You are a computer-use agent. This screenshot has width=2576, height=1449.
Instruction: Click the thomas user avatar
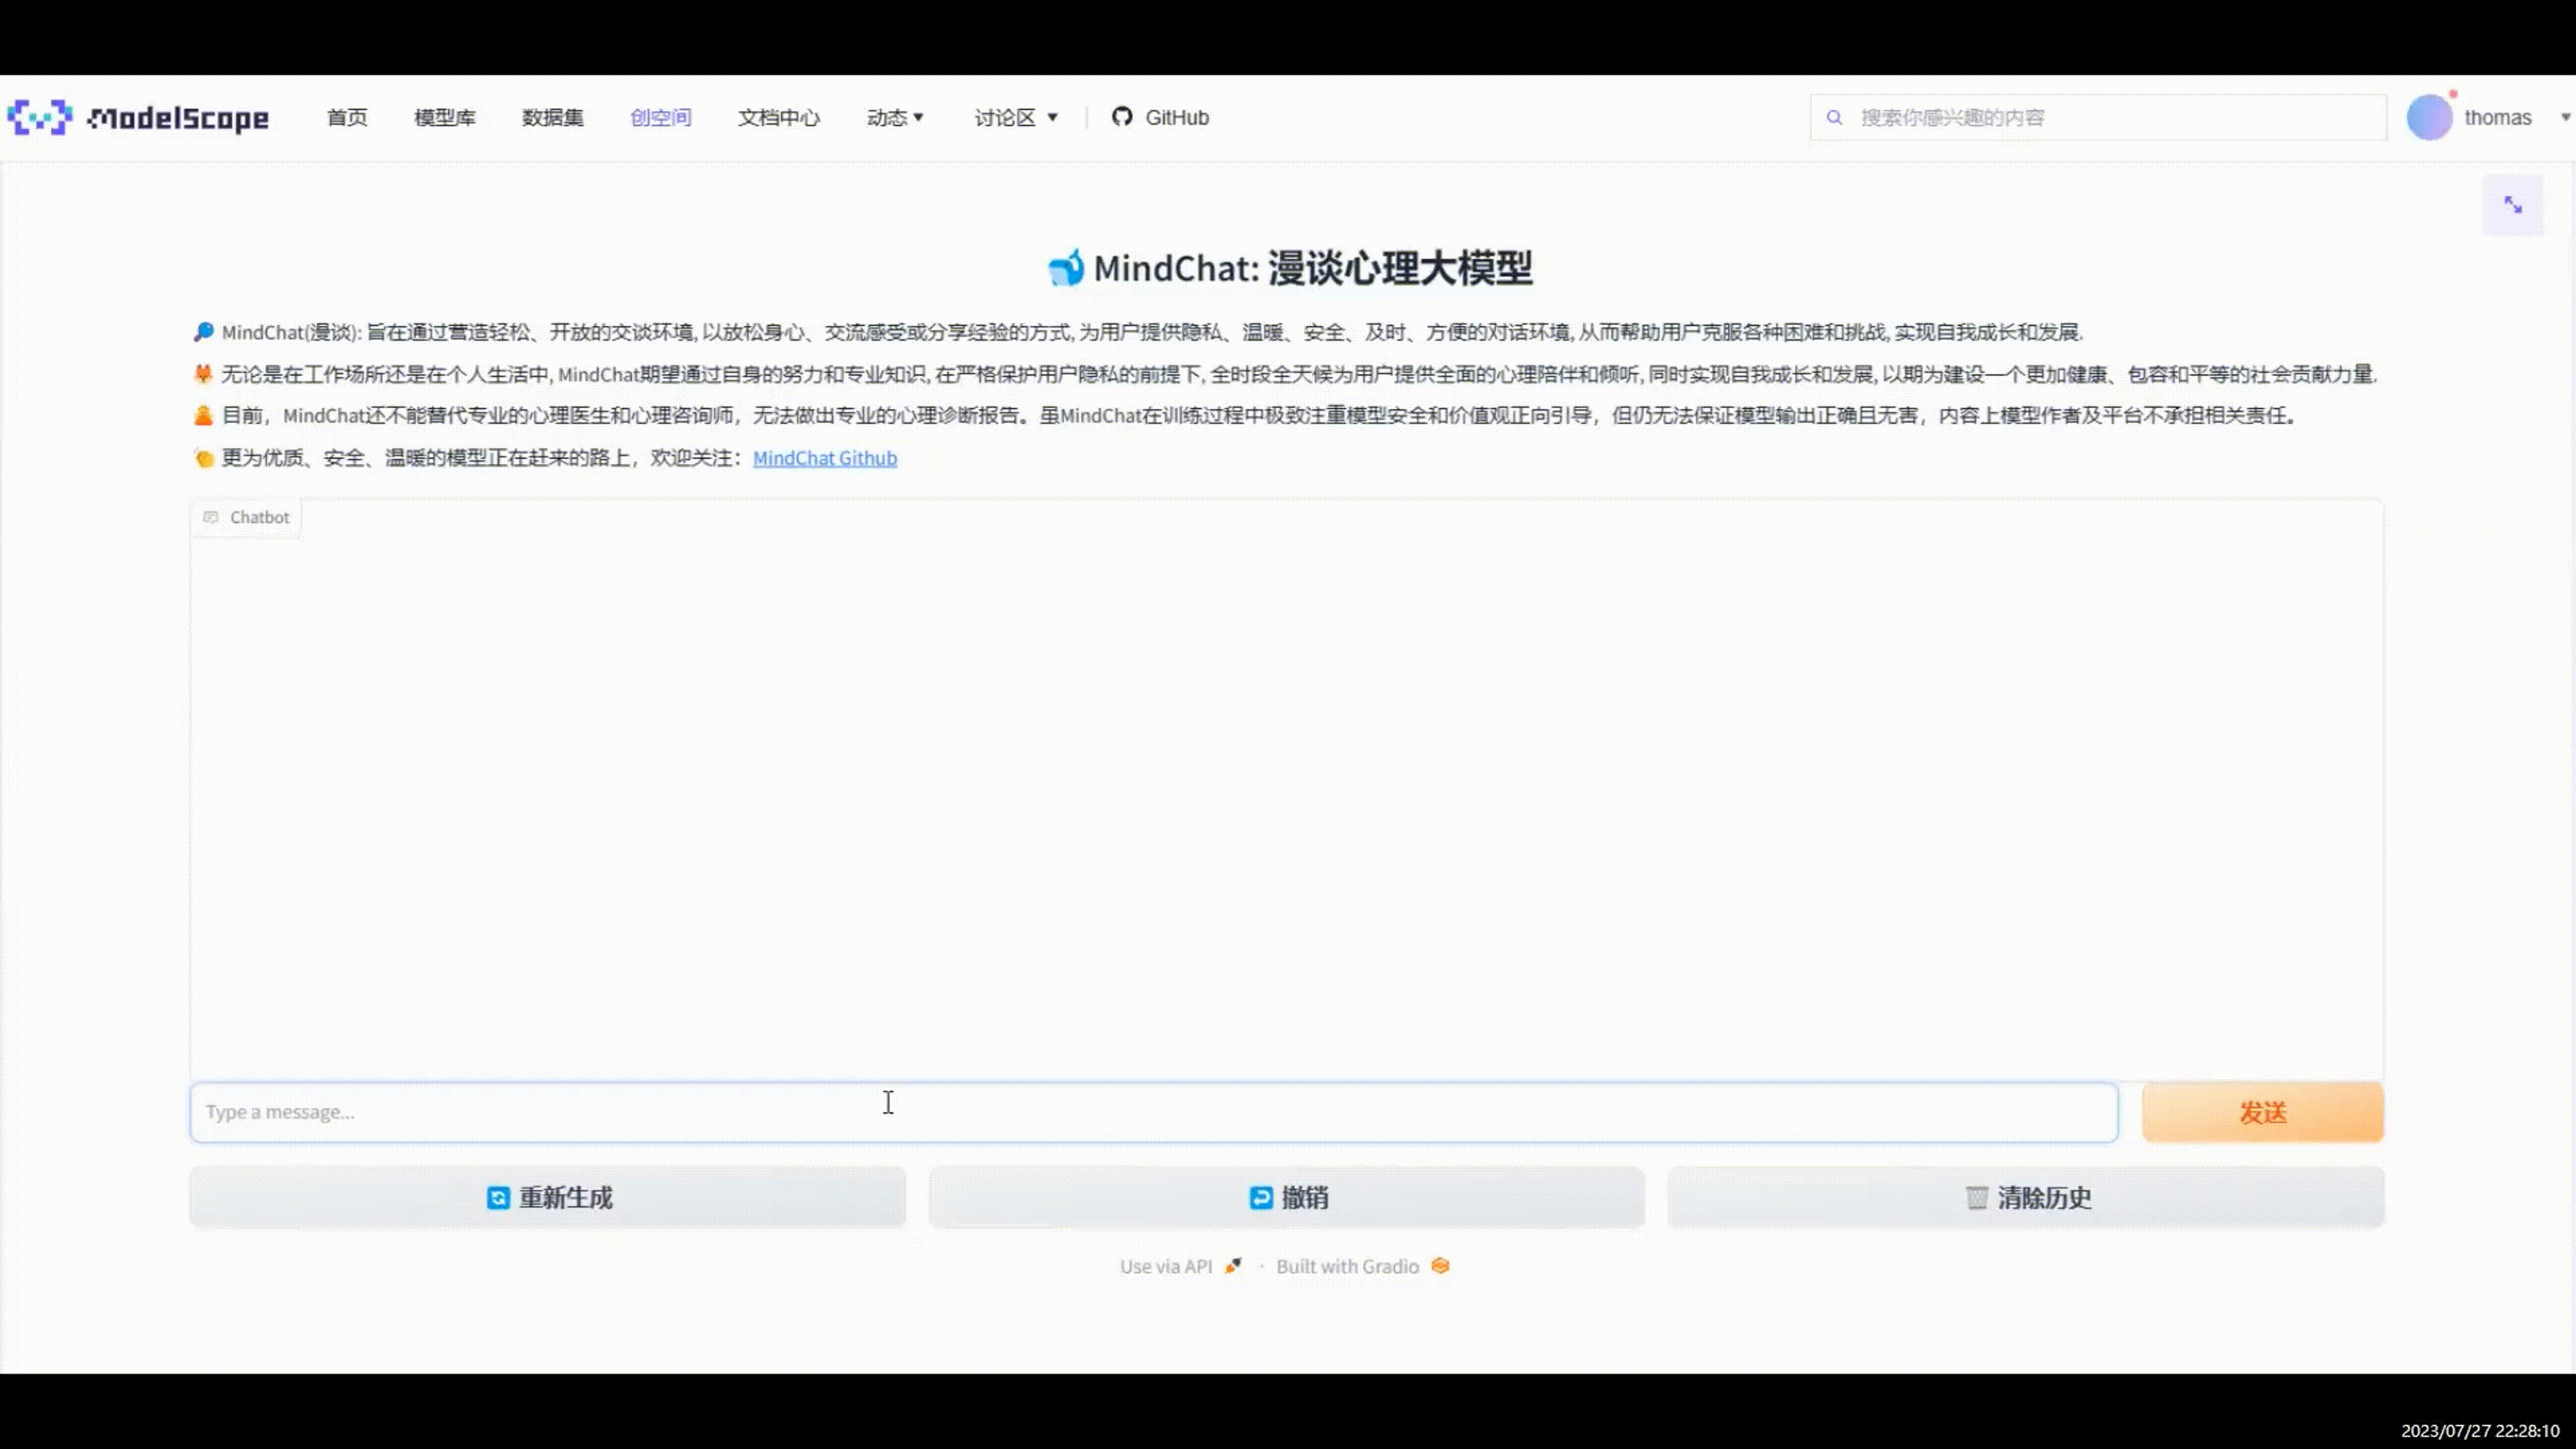click(x=2429, y=117)
